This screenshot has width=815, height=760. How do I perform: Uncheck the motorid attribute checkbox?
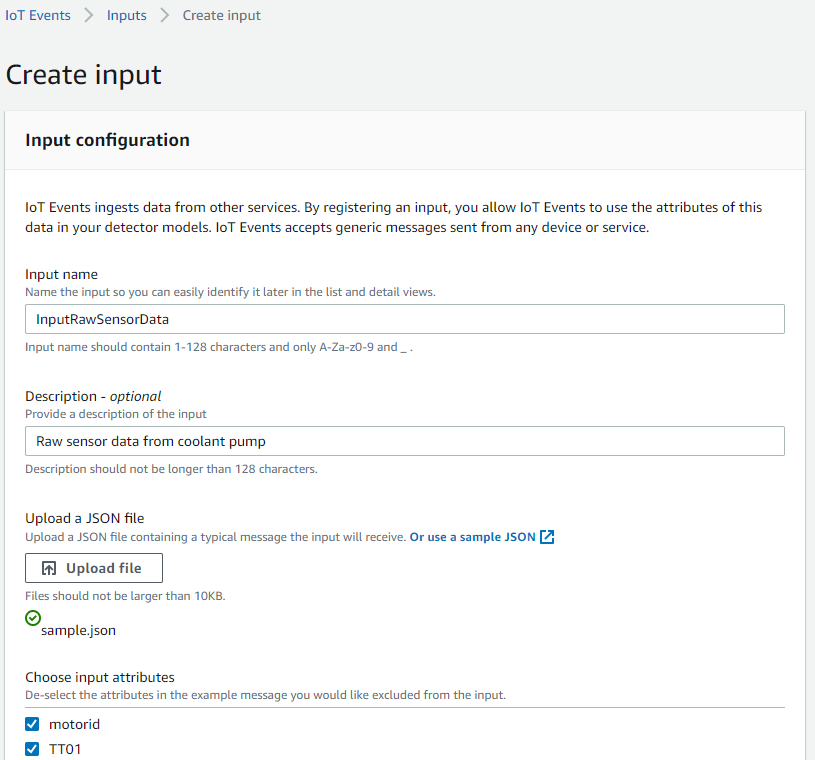(x=33, y=724)
